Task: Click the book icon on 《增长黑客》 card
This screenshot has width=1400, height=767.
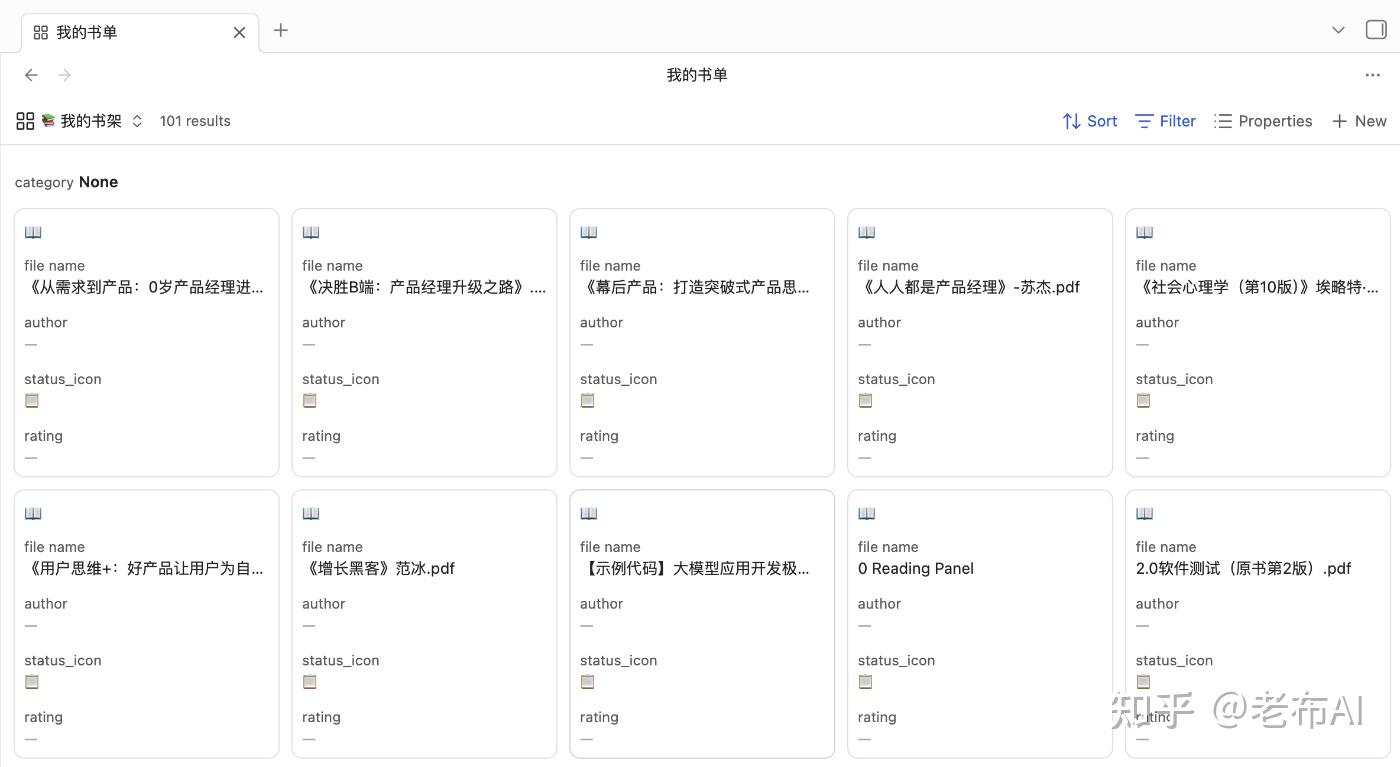Action: (x=311, y=513)
